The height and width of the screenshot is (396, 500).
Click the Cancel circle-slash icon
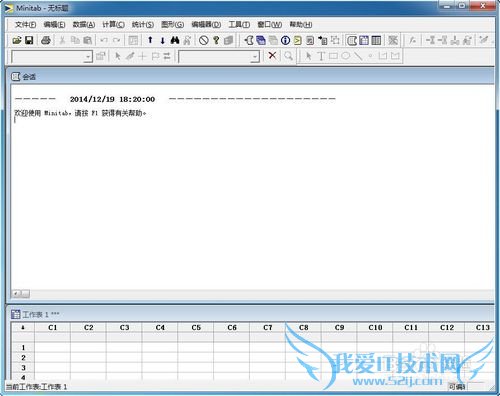(204, 40)
